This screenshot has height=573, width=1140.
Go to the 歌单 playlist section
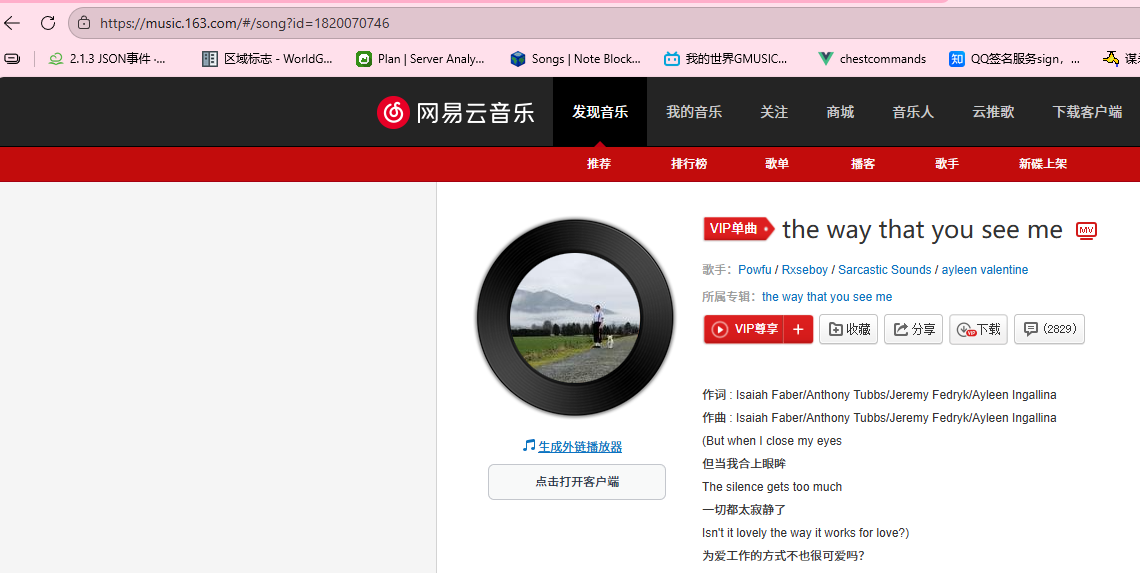tap(776, 164)
